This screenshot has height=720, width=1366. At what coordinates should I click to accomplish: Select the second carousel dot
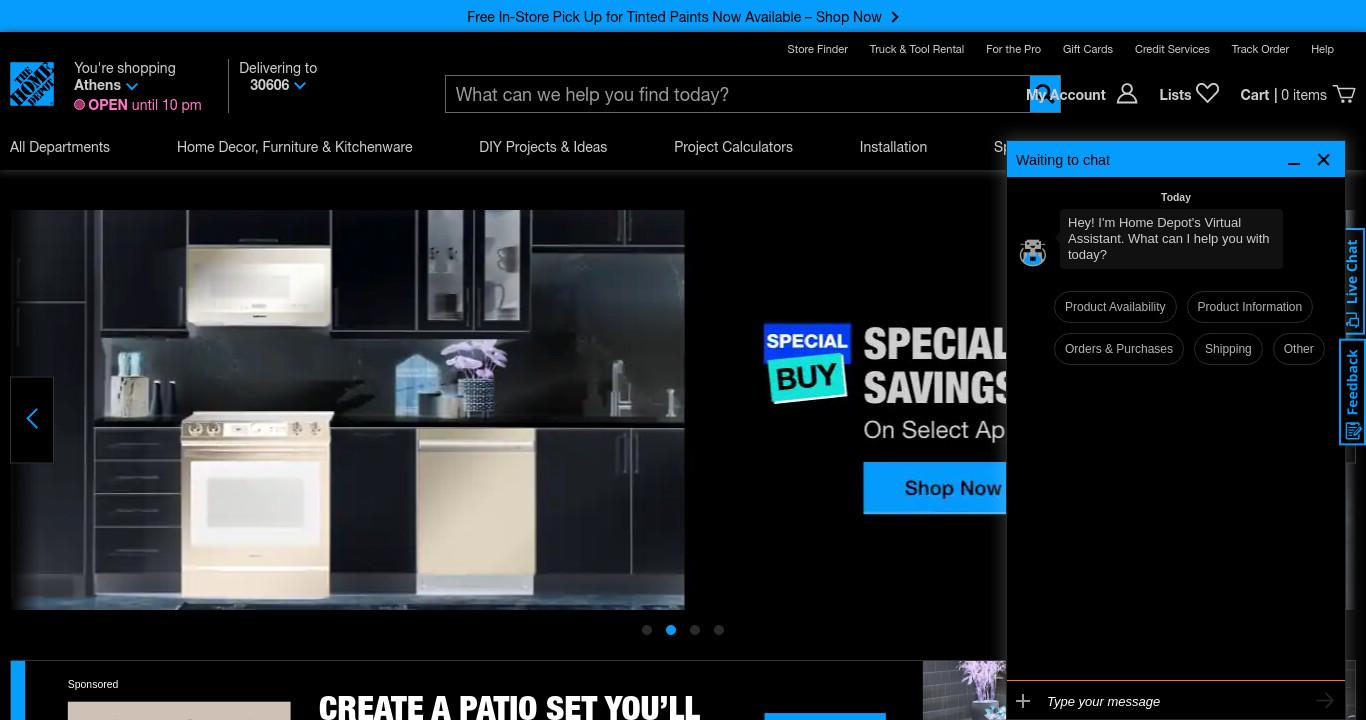pyautogui.click(x=671, y=630)
